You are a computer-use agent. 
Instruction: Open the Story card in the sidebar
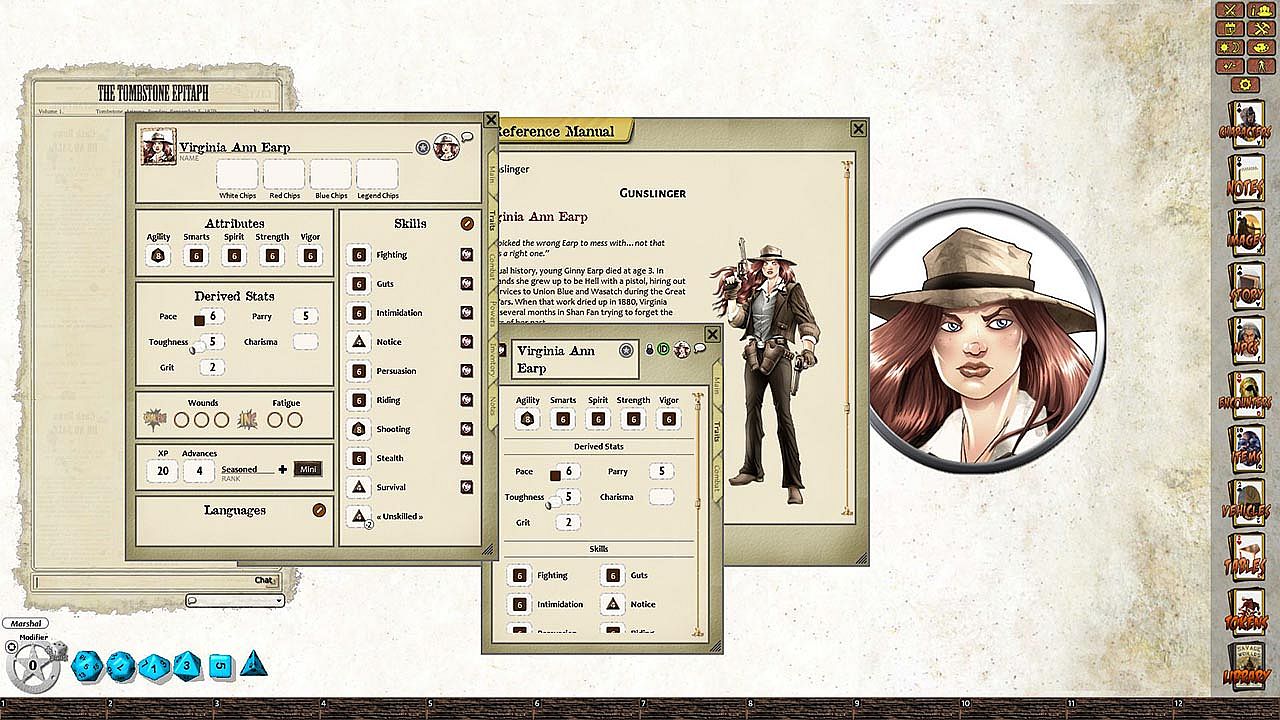[1245, 285]
